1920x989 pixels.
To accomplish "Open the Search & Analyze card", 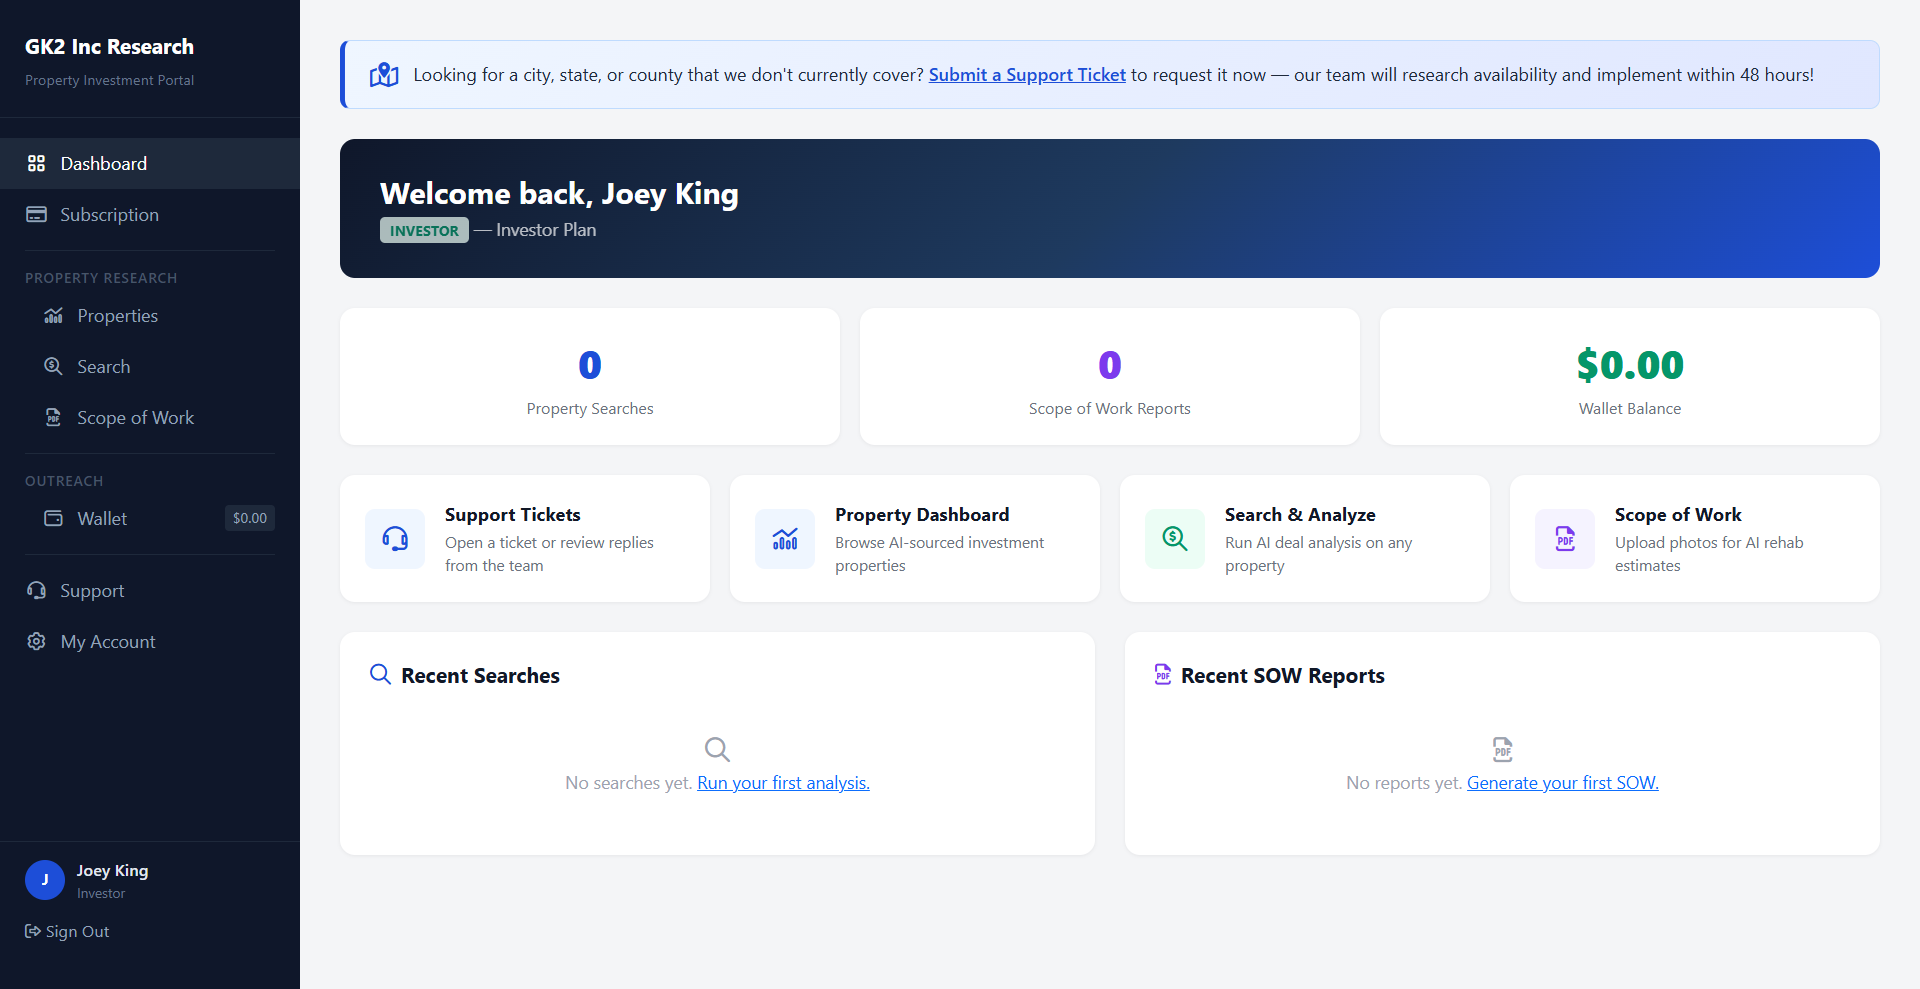I will click(x=1303, y=538).
